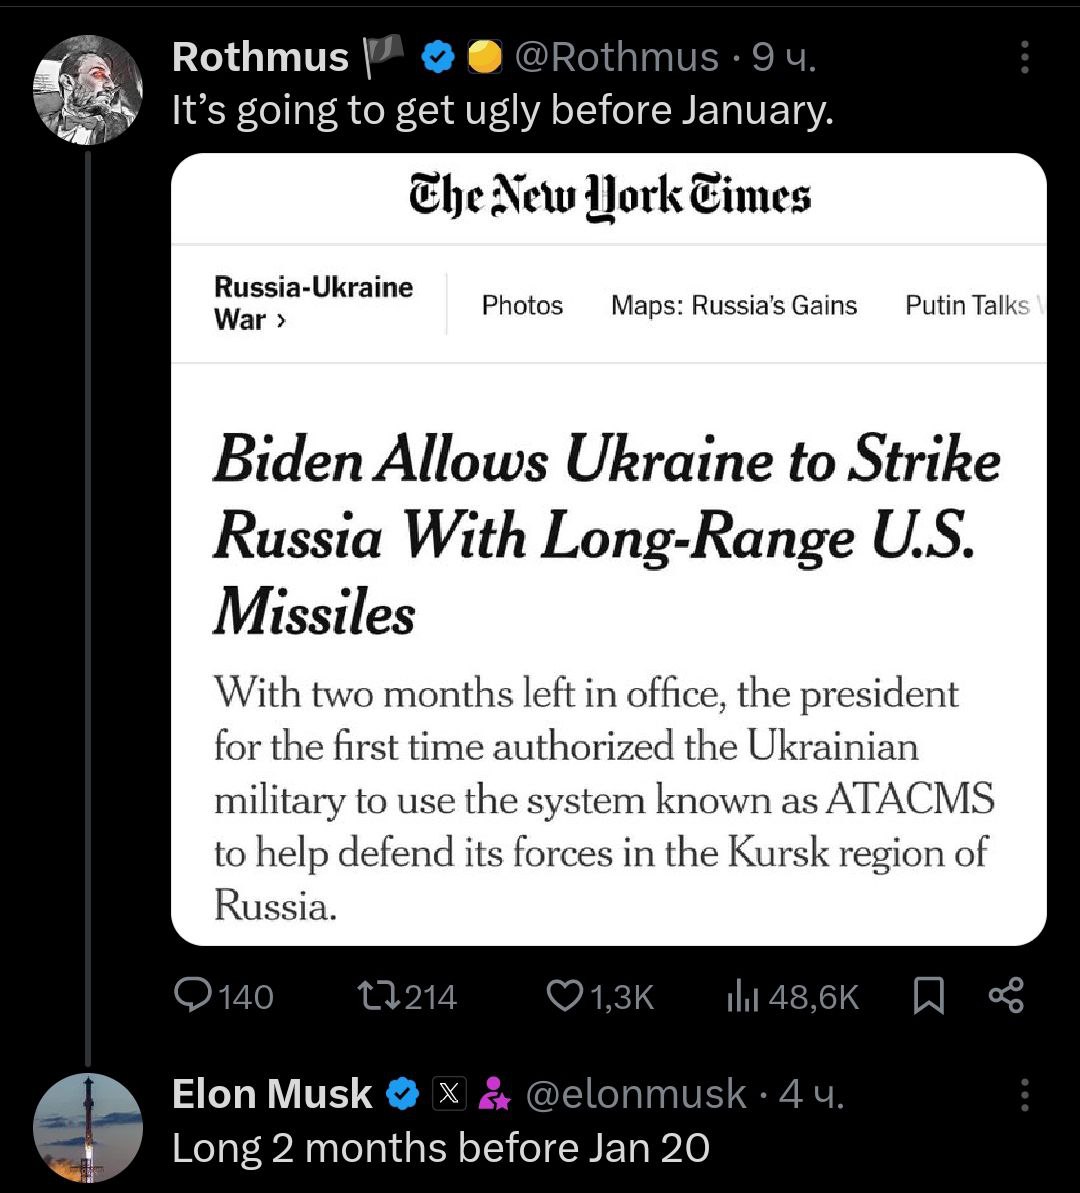The width and height of the screenshot is (1080, 1193).
Task: Click the X affiliation badge beside Elon Musk
Action: tap(450, 1095)
